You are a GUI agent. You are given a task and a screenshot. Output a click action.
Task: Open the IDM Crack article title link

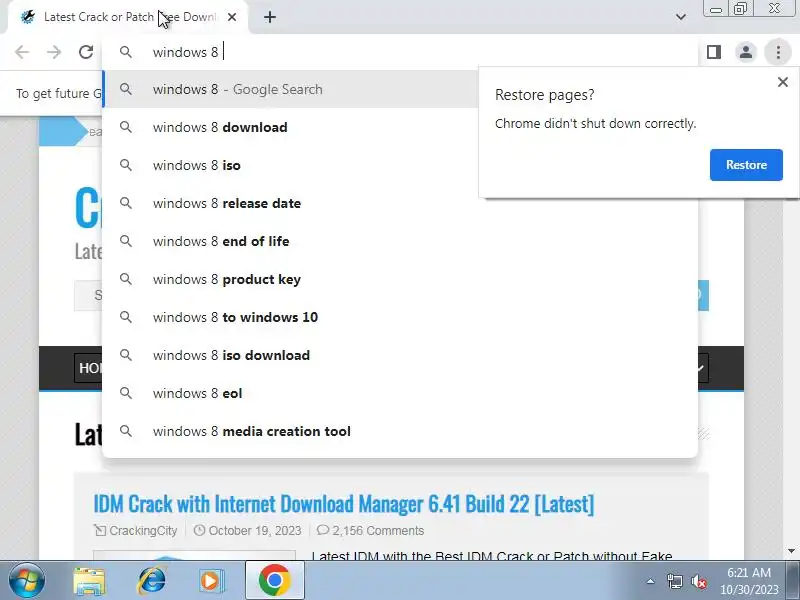344,504
